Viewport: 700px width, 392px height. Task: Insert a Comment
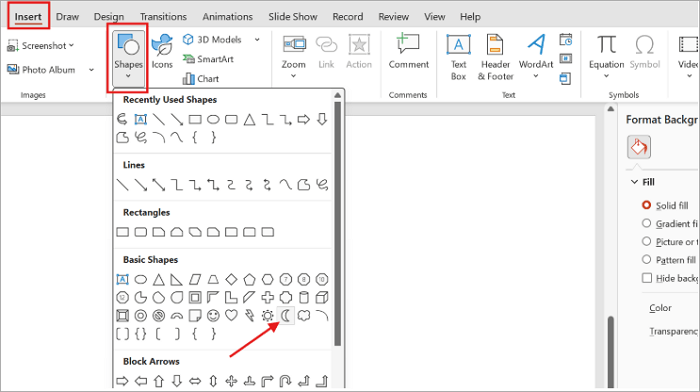click(408, 51)
